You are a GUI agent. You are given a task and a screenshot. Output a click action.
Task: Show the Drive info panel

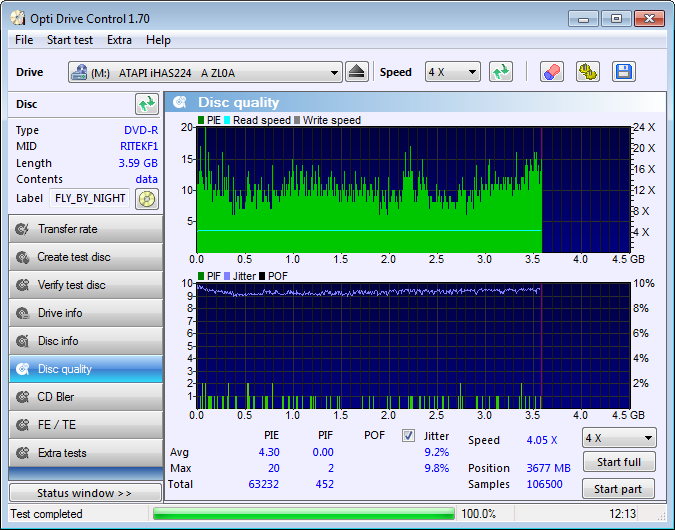pos(86,313)
